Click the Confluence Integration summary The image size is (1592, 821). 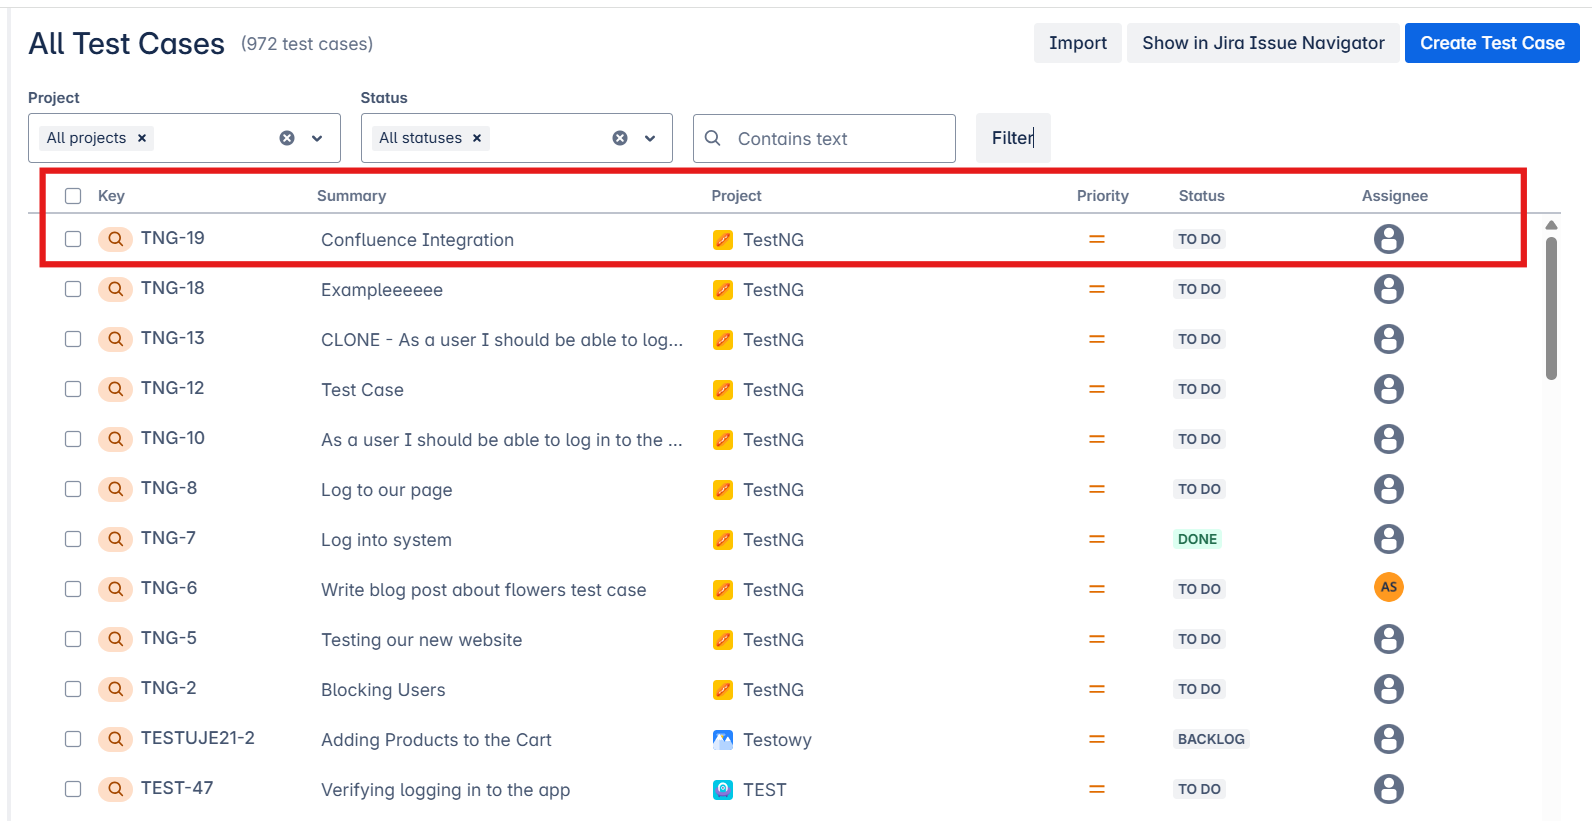(417, 240)
